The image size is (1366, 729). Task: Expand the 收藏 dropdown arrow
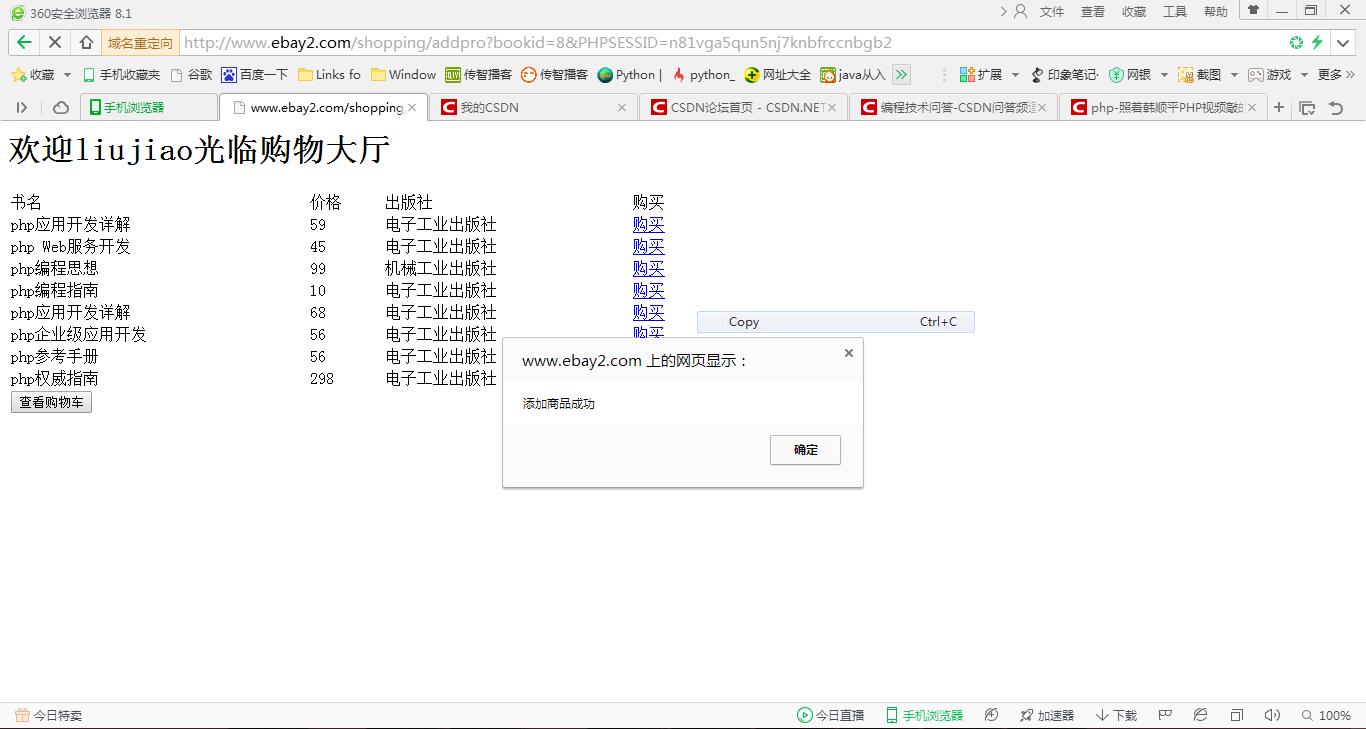pos(67,75)
